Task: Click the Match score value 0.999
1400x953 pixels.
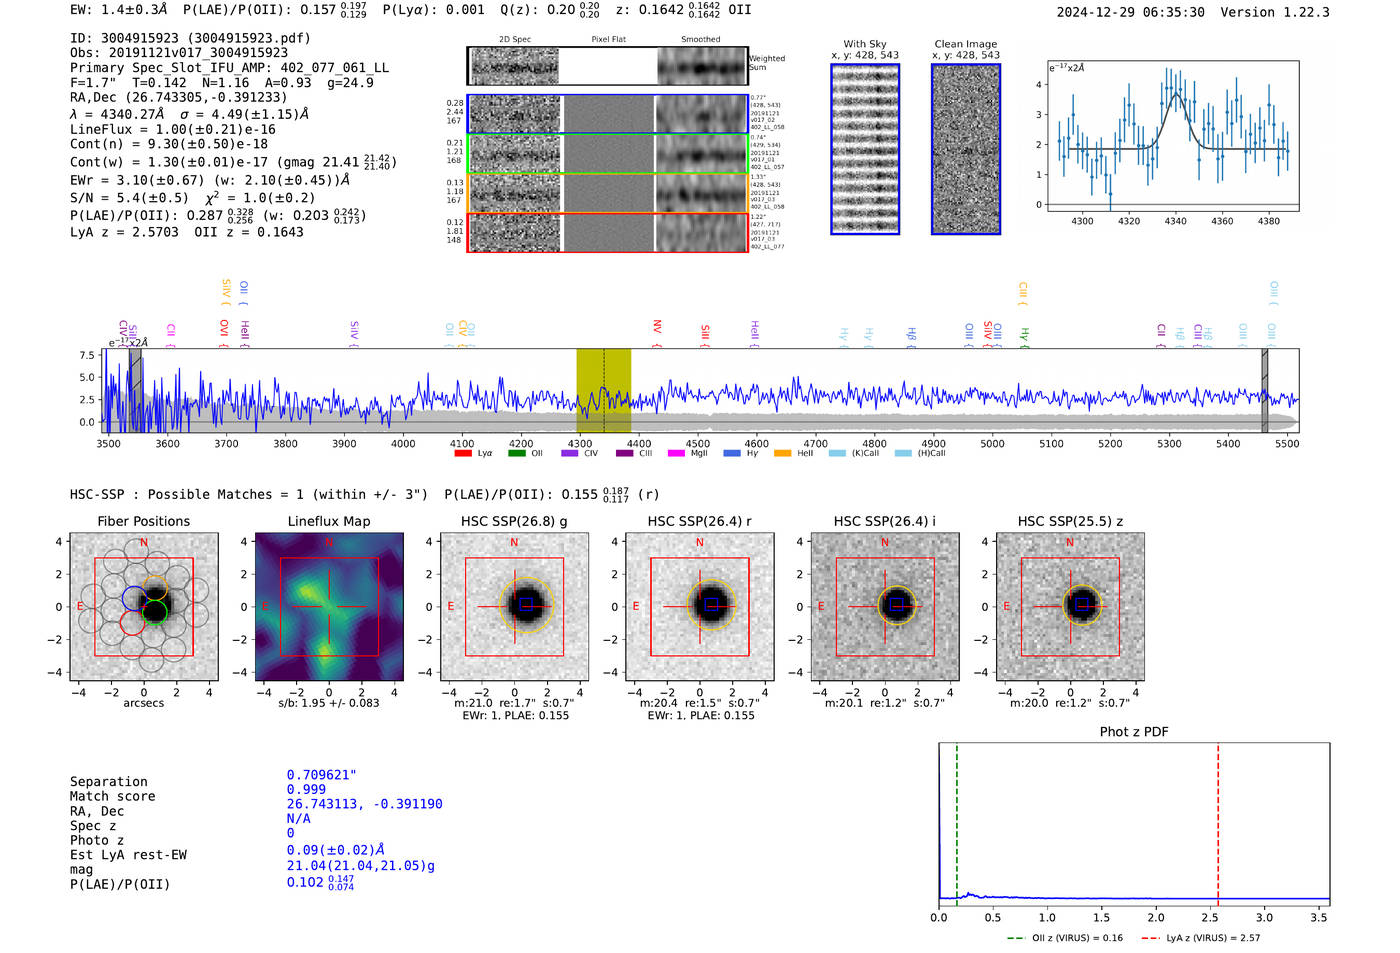Action: coord(306,789)
